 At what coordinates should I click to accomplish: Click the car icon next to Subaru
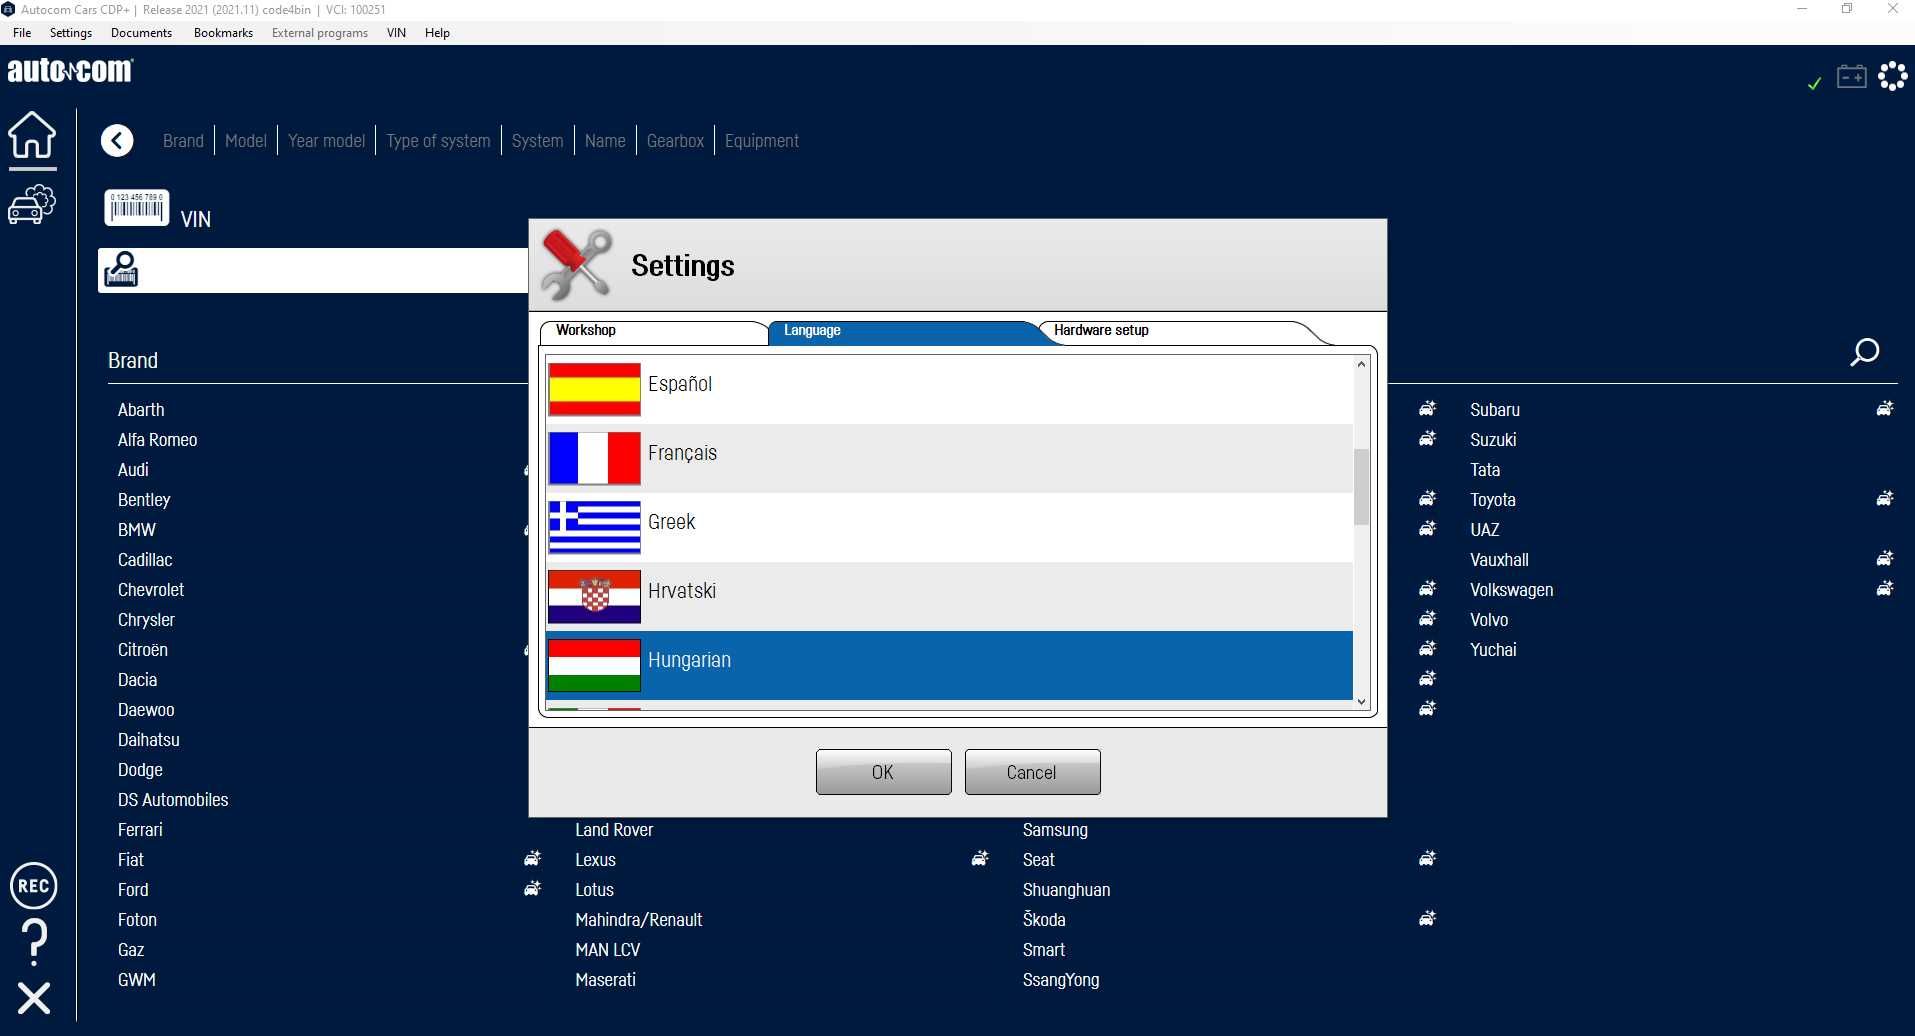(x=1885, y=408)
